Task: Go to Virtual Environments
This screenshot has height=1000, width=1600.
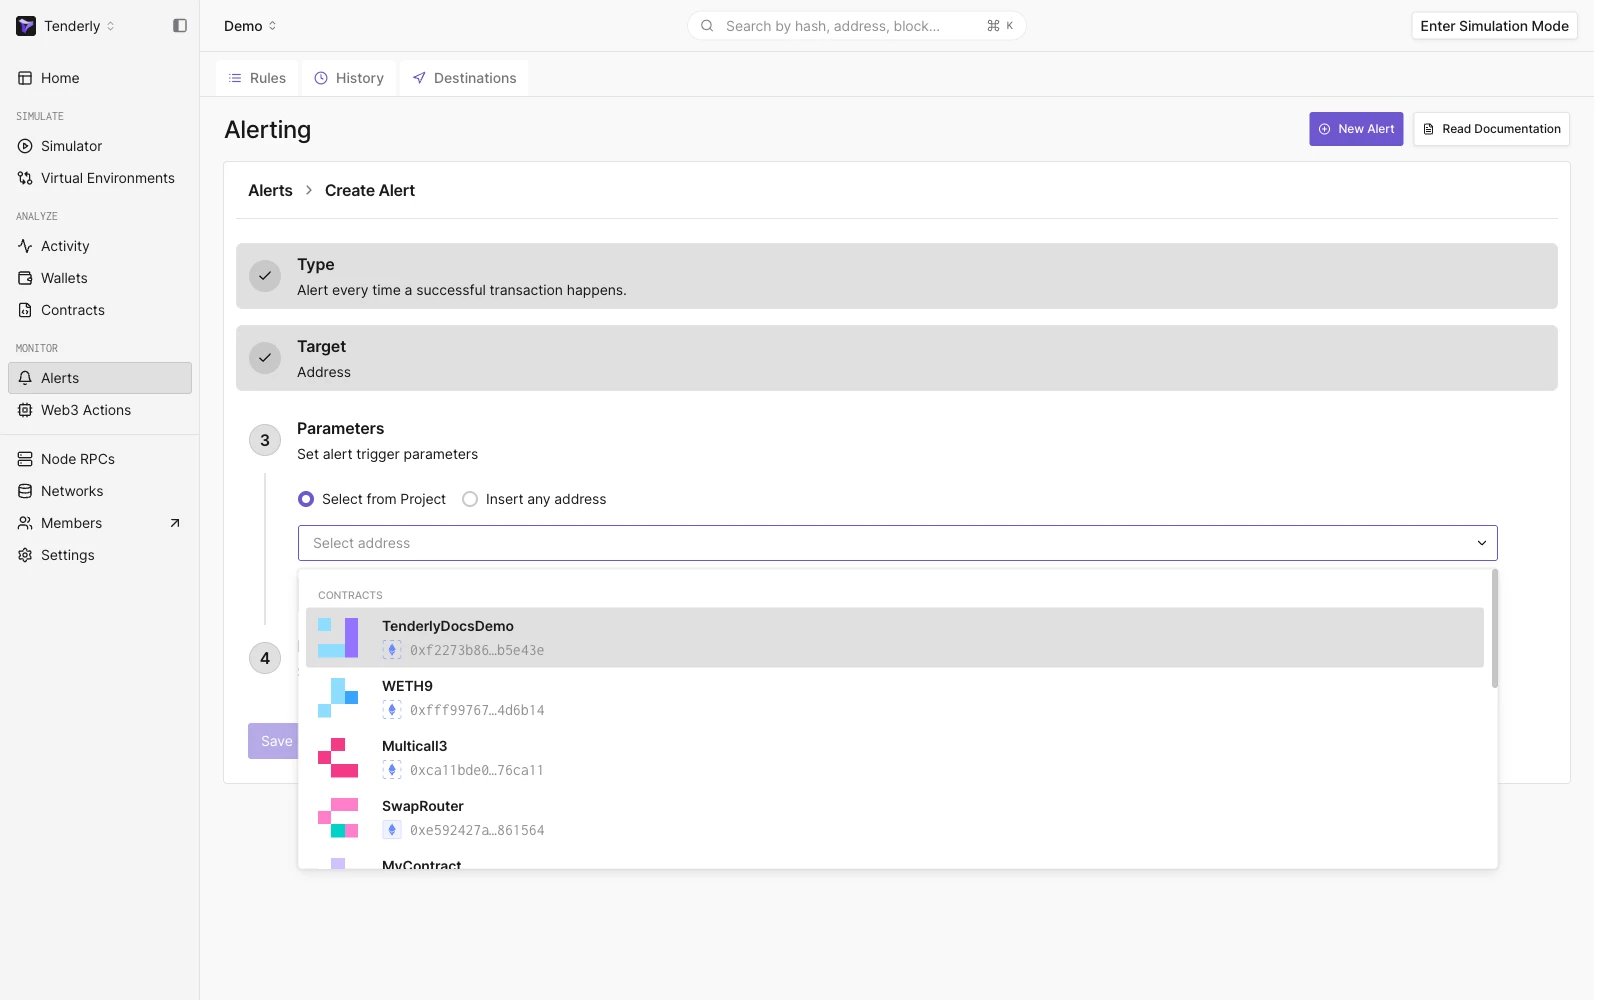Action: [100, 178]
